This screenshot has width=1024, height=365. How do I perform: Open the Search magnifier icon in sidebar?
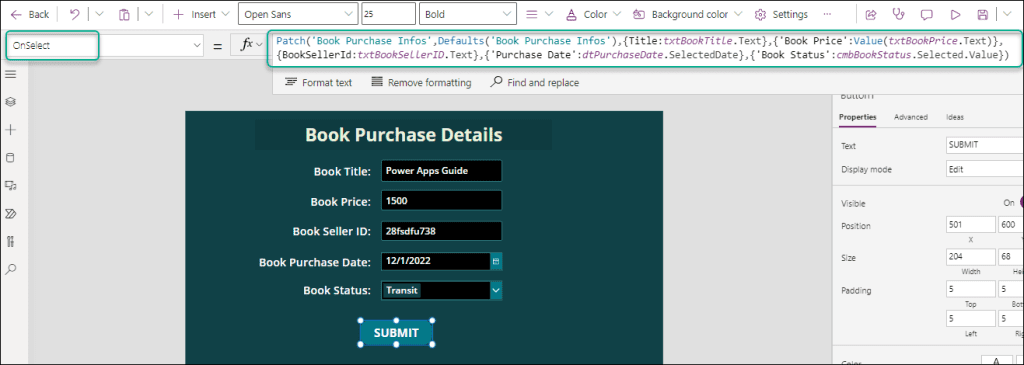pyautogui.click(x=10, y=269)
